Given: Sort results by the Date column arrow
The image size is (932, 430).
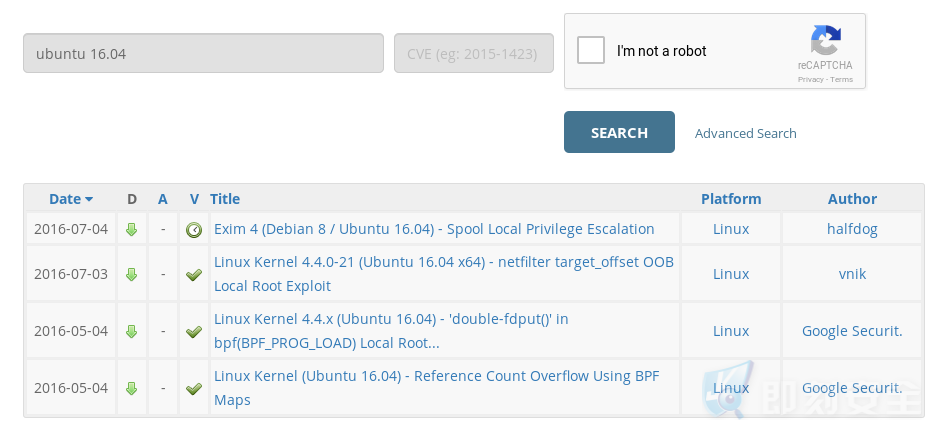Looking at the screenshot, I should tap(89, 199).
